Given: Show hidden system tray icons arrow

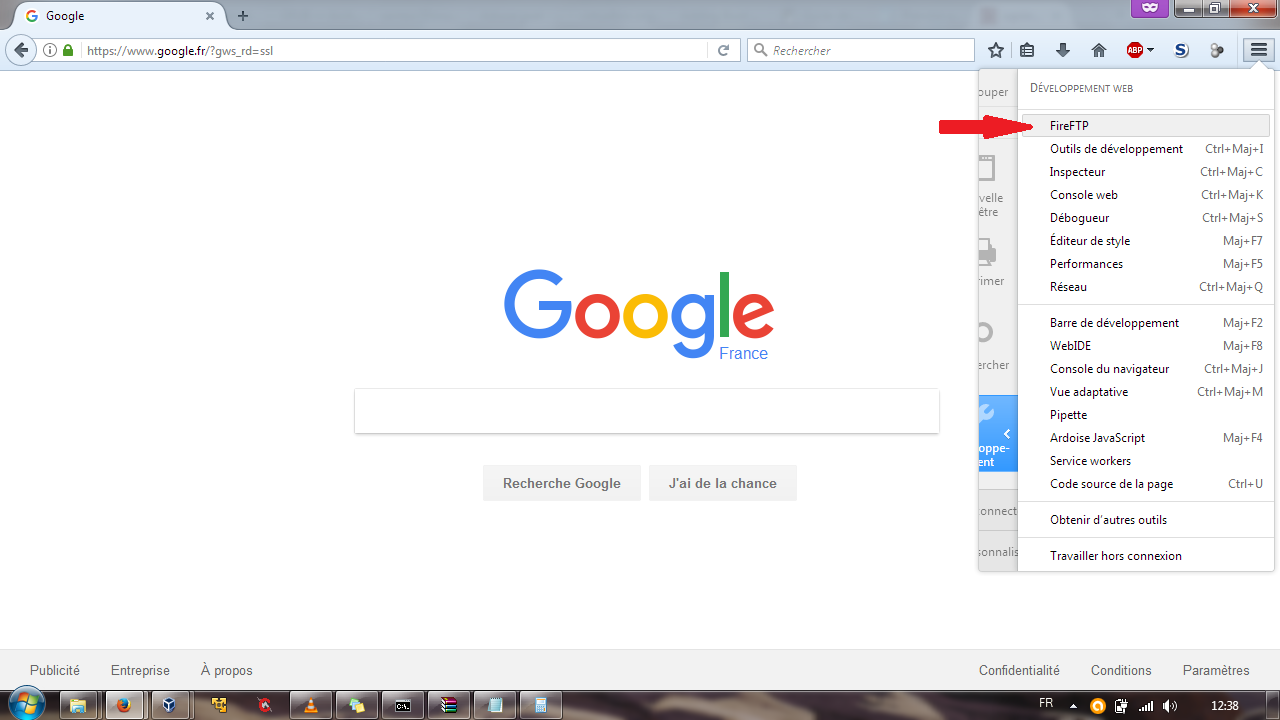Looking at the screenshot, I should (x=1074, y=705).
